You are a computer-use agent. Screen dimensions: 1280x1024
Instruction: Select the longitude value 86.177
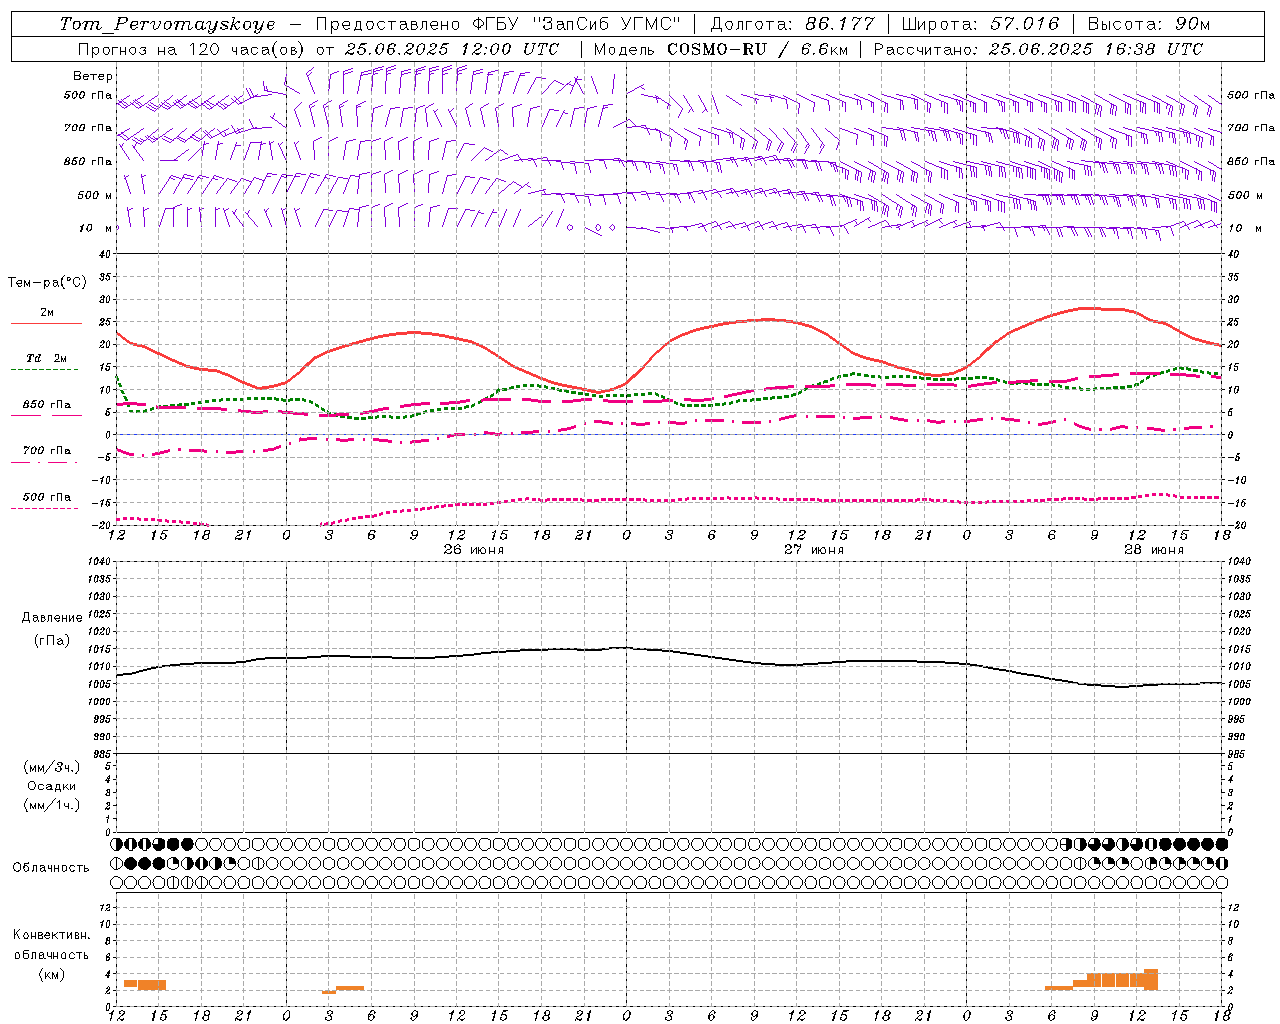tap(840, 24)
